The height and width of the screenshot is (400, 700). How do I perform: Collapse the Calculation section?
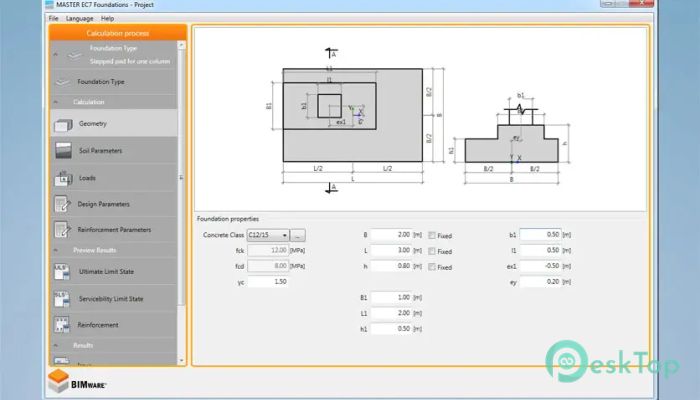click(56, 102)
